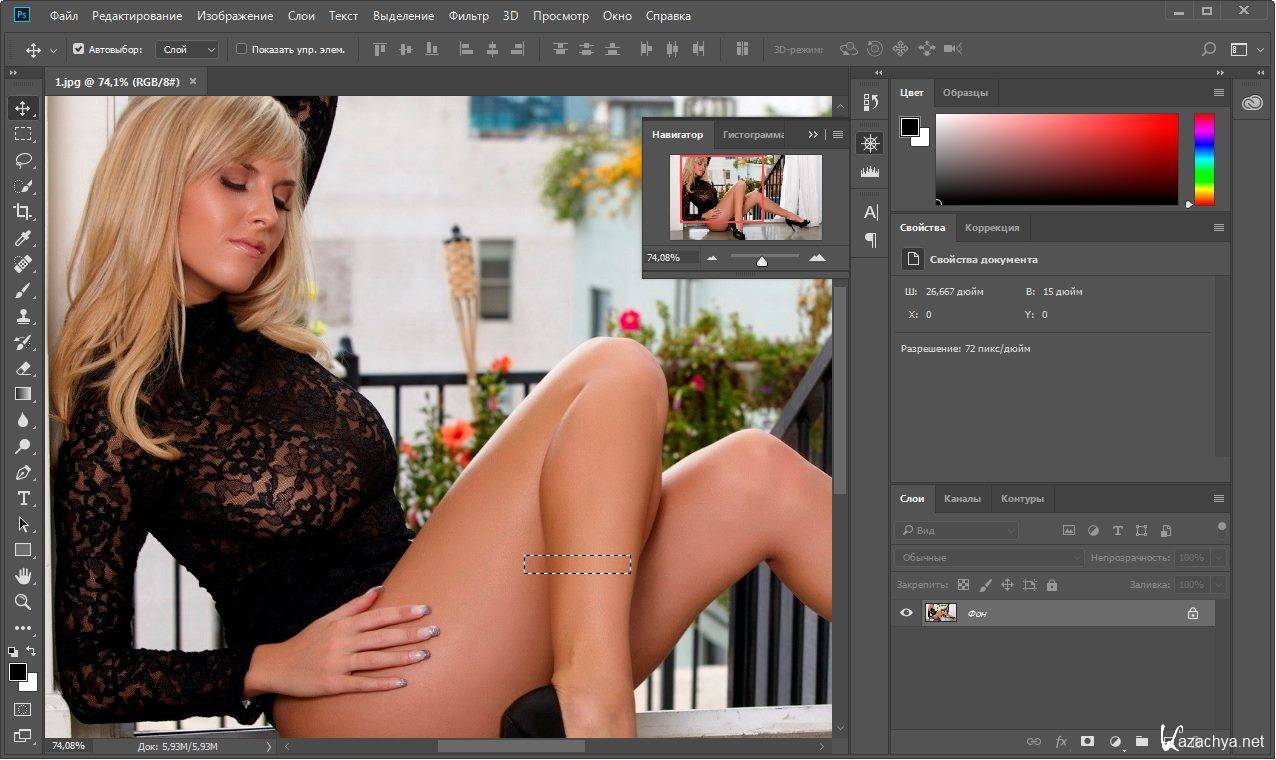Click the search icon in options bar
1276x760 pixels.
tap(1209, 49)
